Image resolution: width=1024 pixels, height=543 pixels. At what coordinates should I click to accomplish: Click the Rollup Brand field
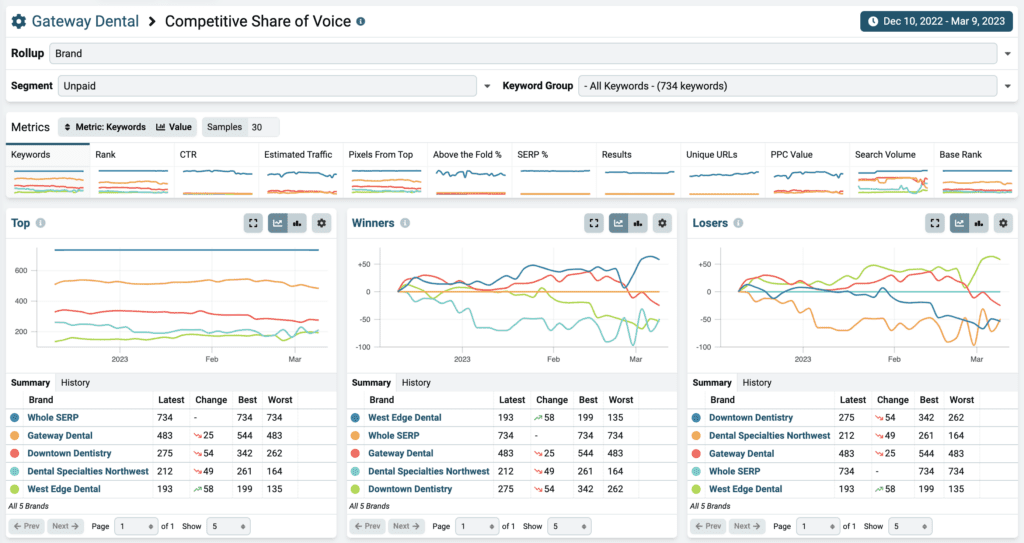pyautogui.click(x=523, y=54)
